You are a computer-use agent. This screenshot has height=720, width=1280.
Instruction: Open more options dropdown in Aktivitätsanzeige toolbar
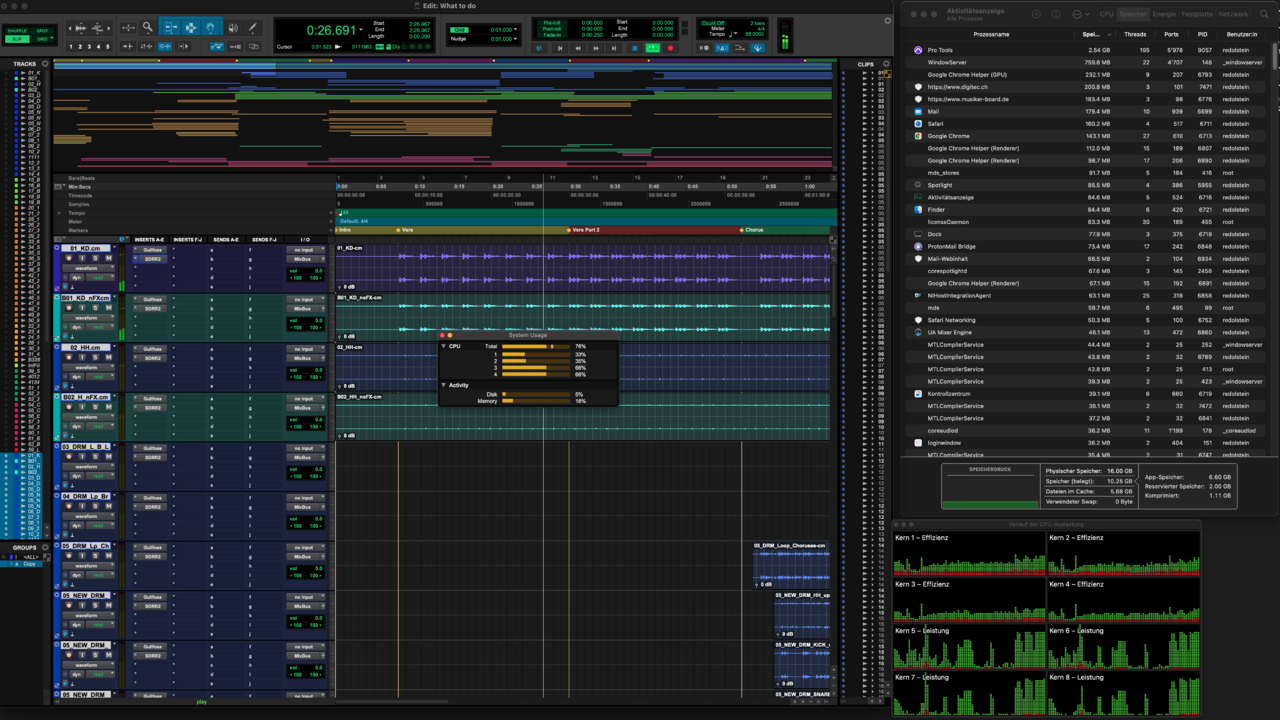(1080, 14)
